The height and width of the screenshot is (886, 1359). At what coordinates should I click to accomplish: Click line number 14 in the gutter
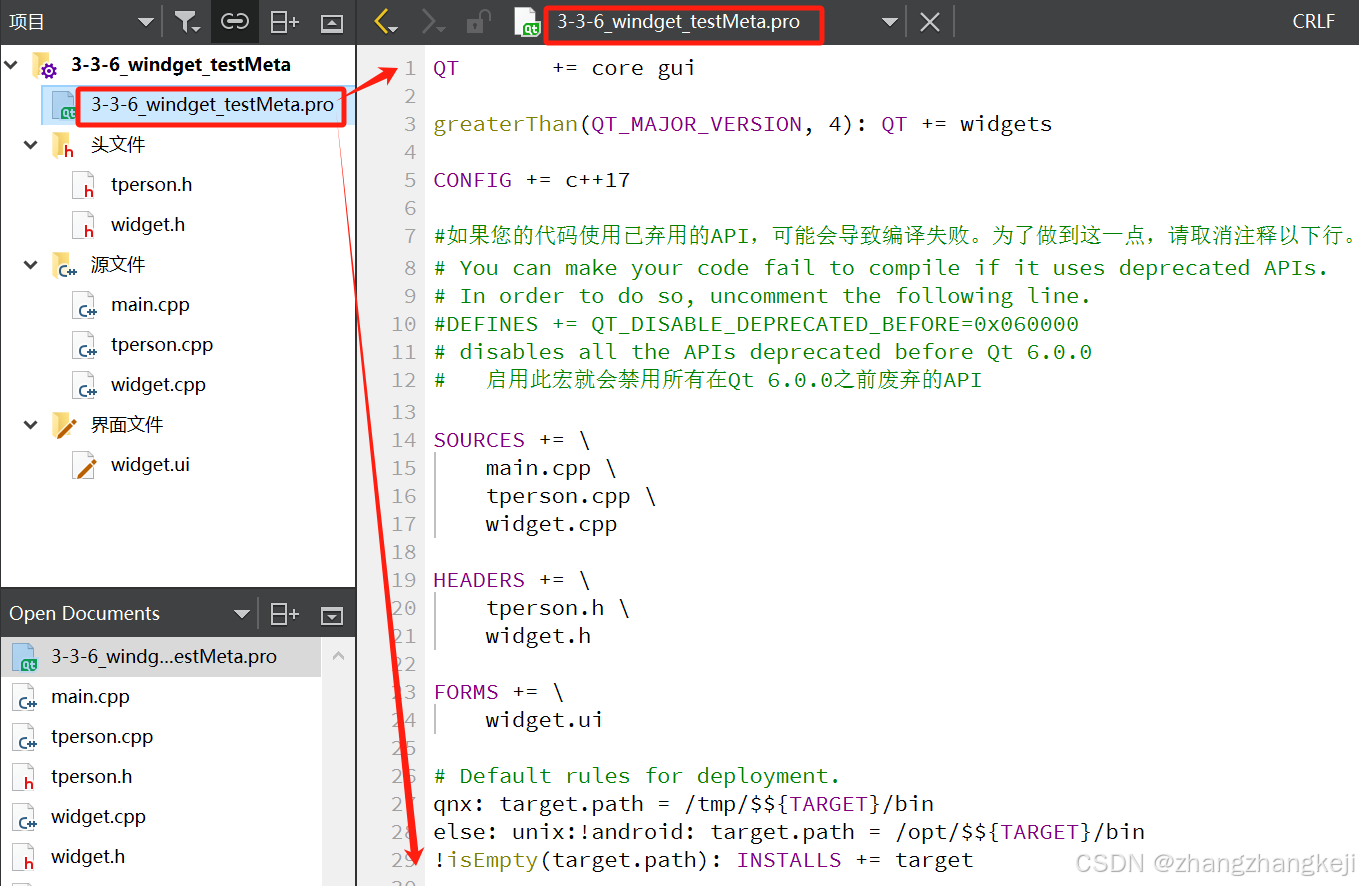[404, 440]
